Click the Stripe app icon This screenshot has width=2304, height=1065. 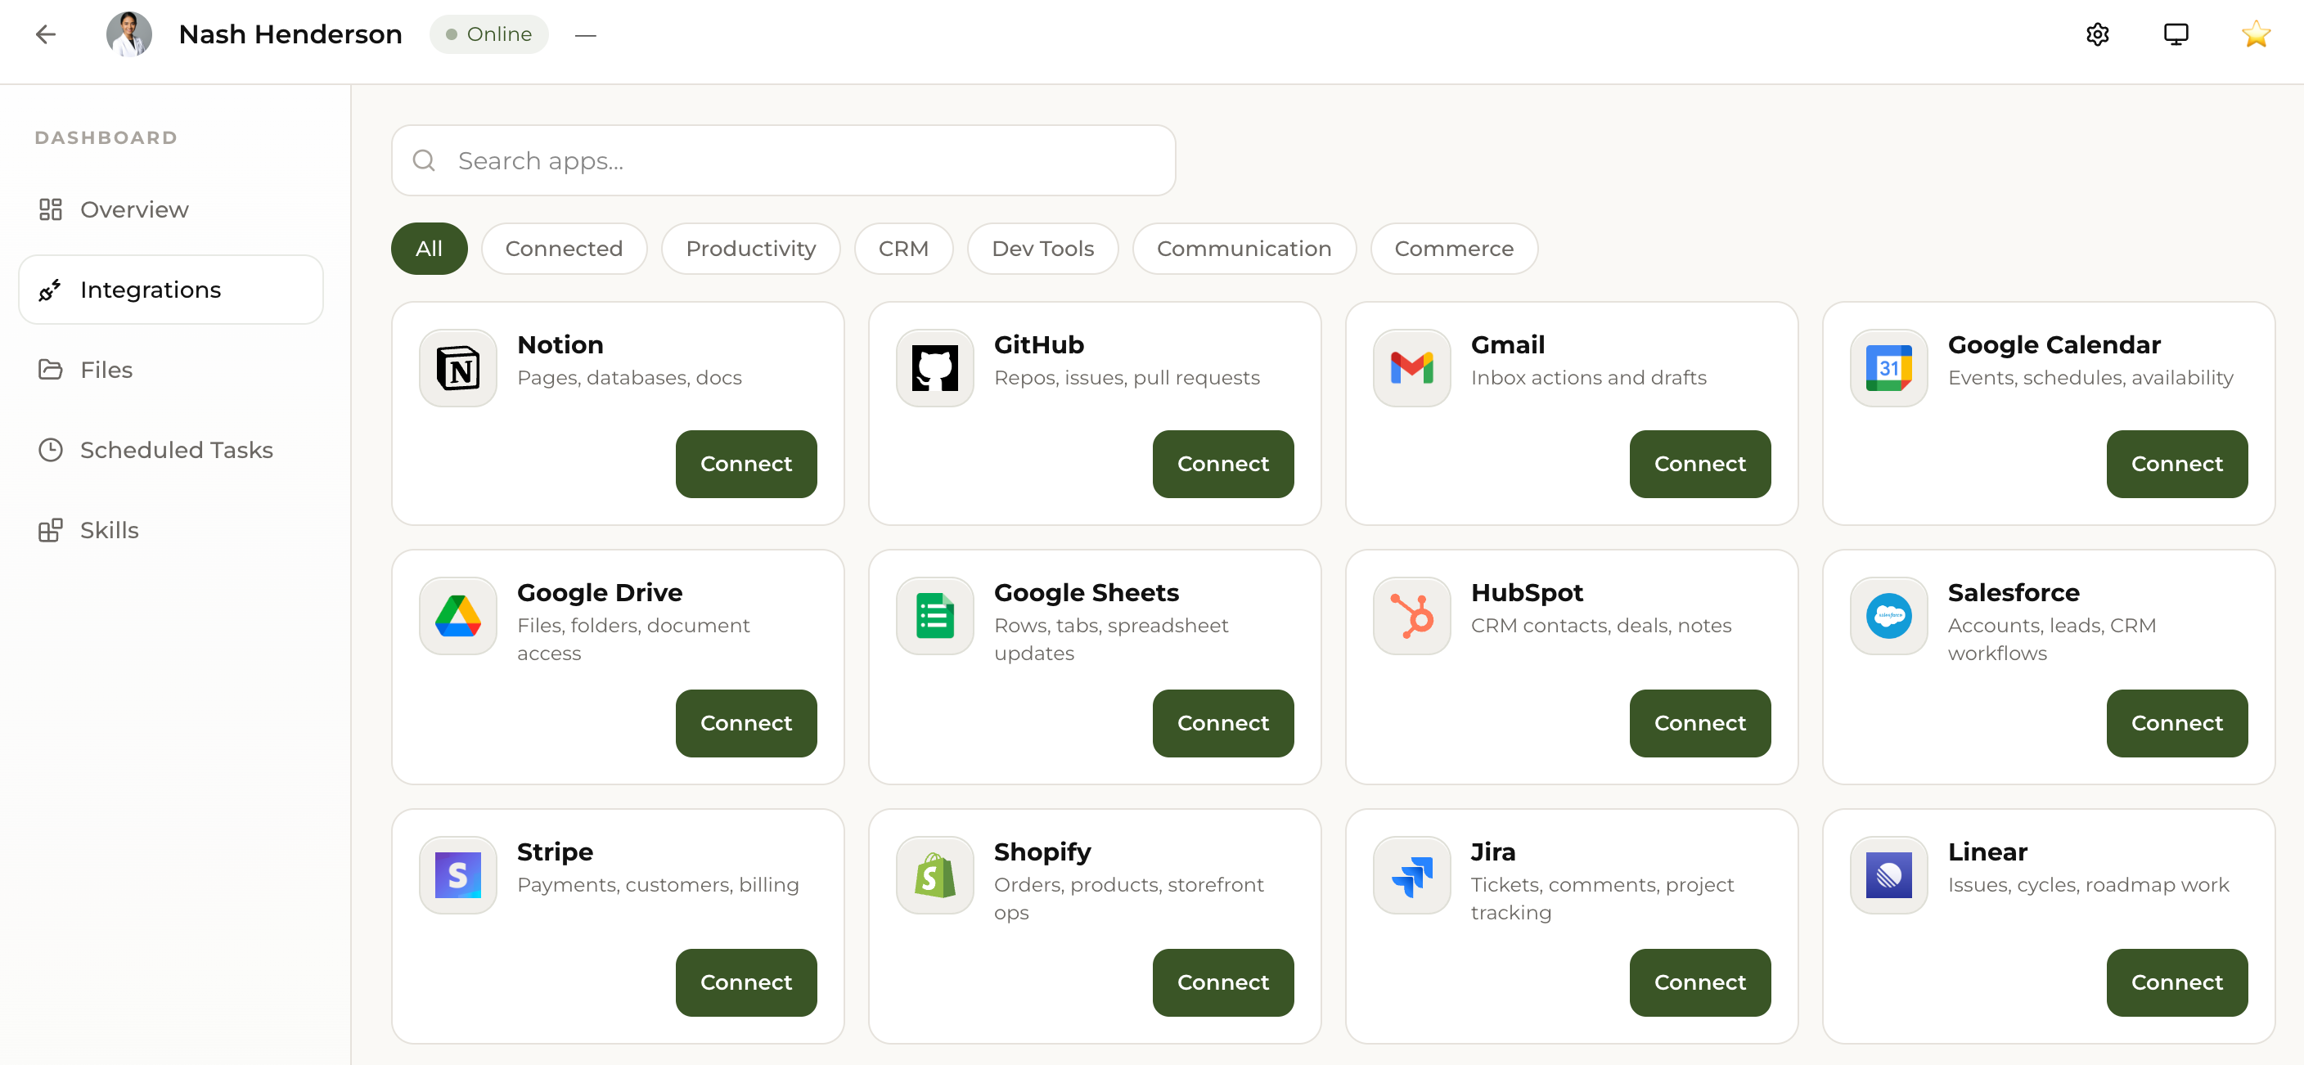(x=458, y=875)
